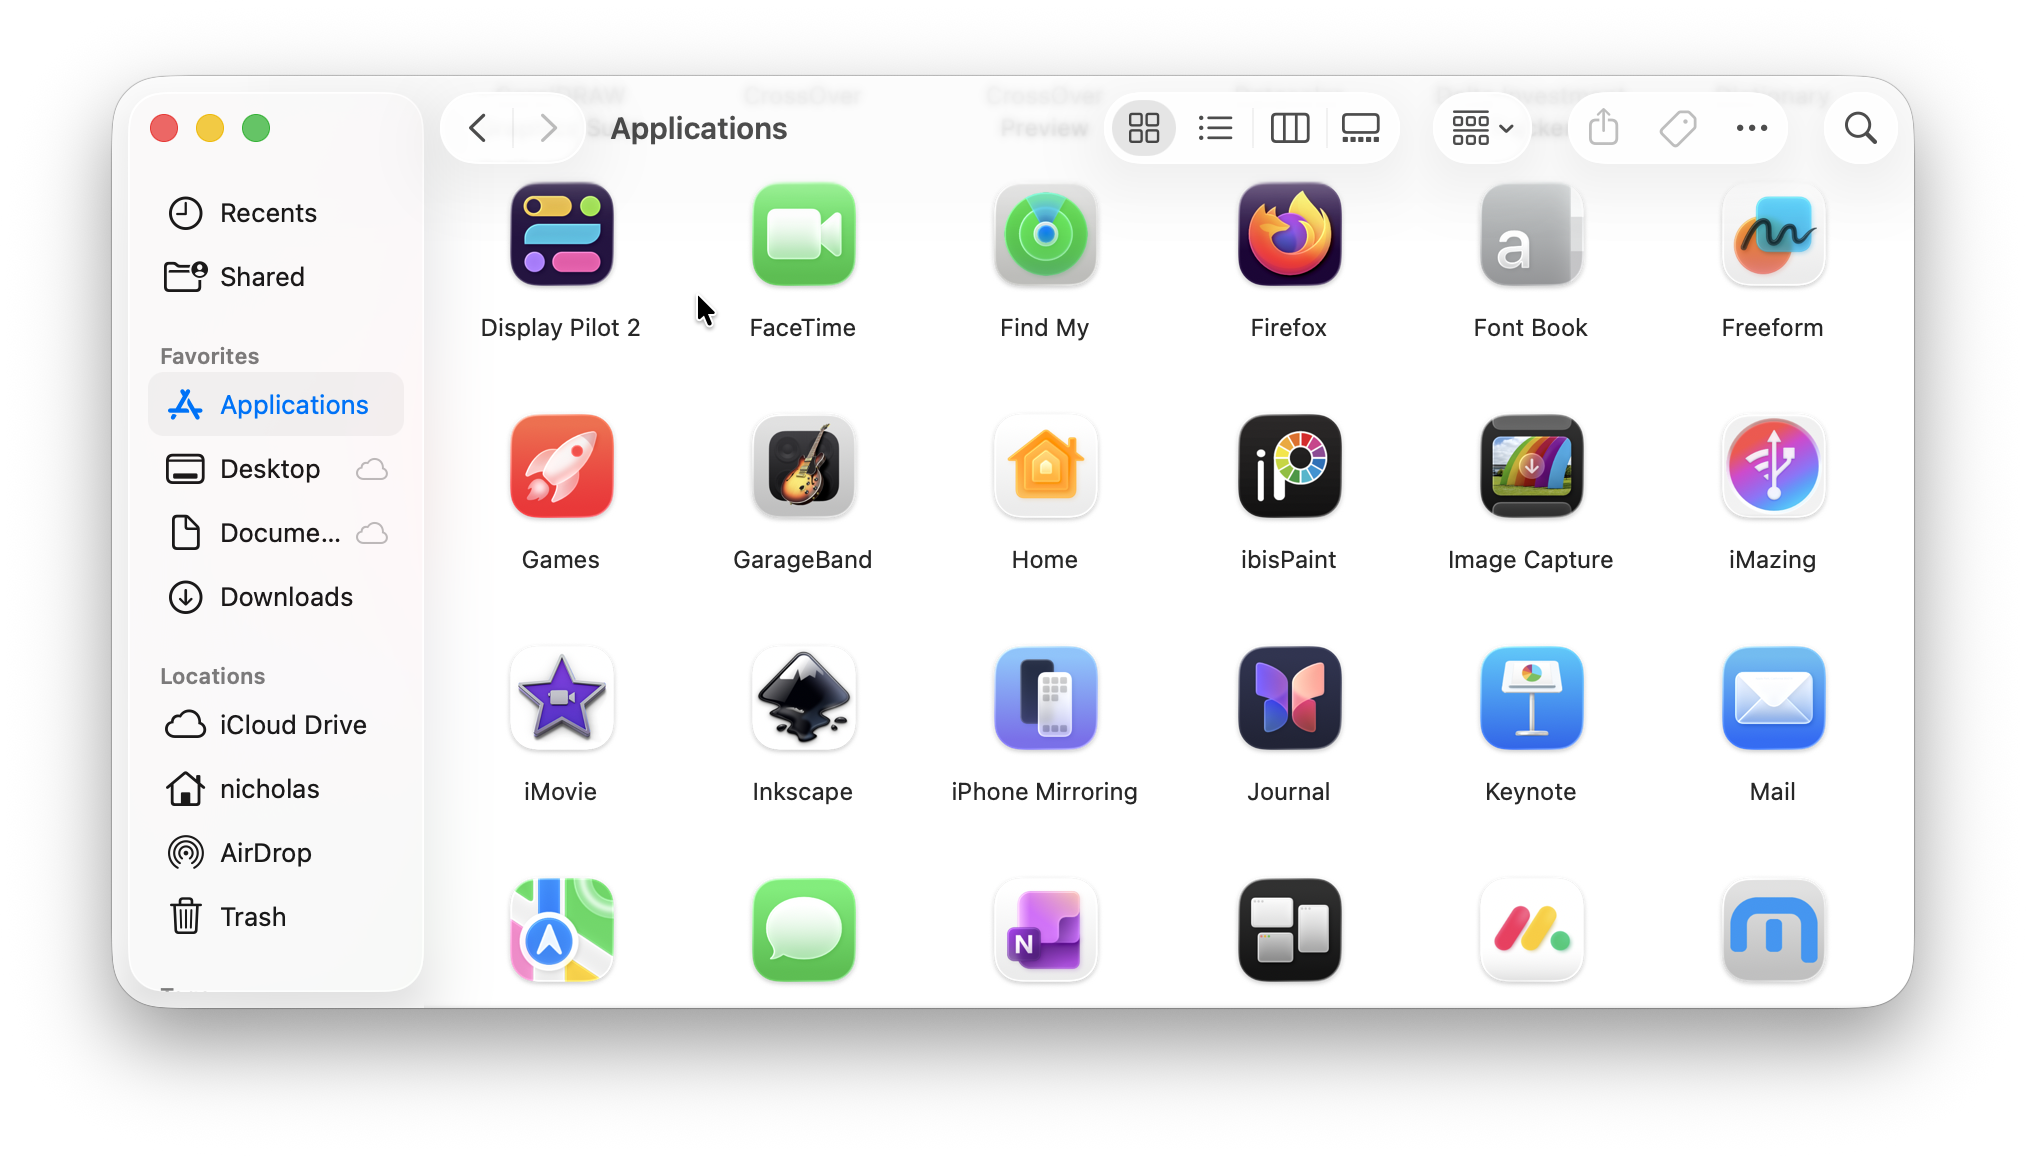The height and width of the screenshot is (1156, 2026).
Task: Open the Display Pilot 2 app icon
Action: pyautogui.click(x=561, y=235)
